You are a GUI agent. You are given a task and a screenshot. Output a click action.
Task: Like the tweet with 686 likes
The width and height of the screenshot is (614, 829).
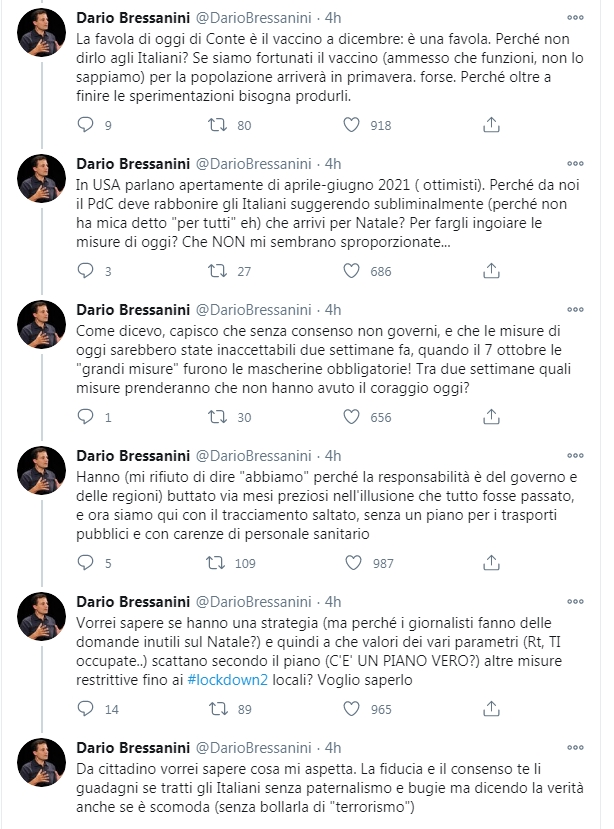(x=352, y=271)
